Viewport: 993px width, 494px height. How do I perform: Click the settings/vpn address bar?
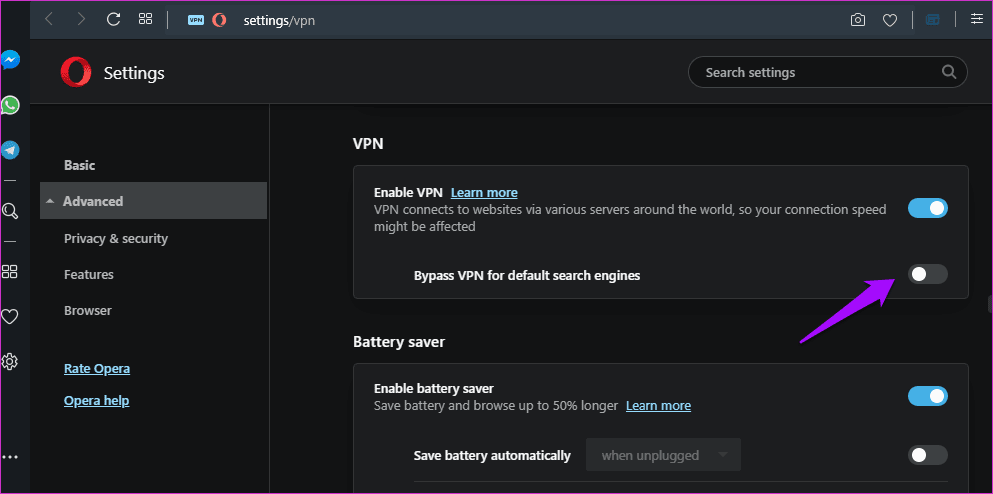279,20
